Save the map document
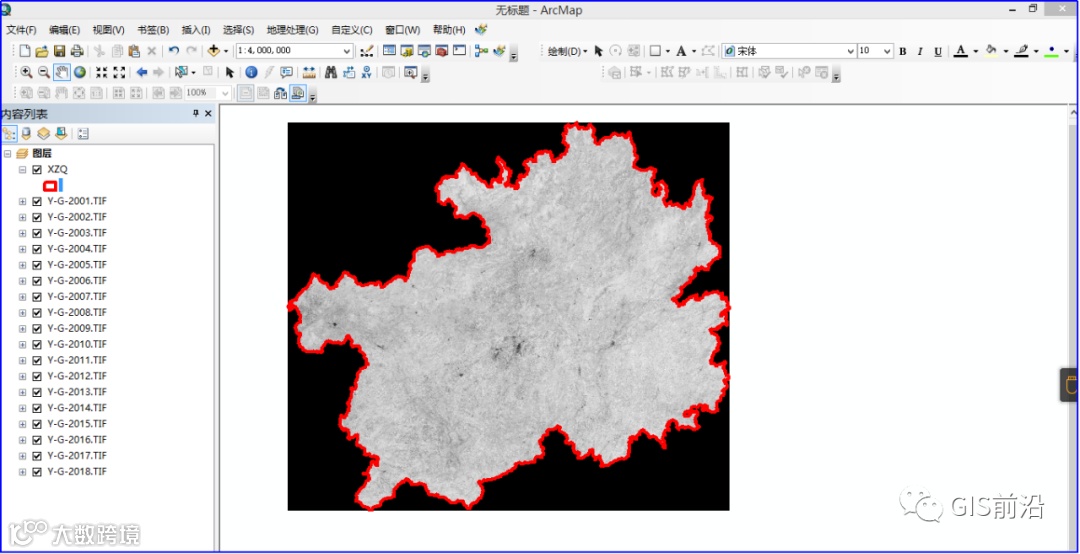The height and width of the screenshot is (554, 1080). pos(59,51)
